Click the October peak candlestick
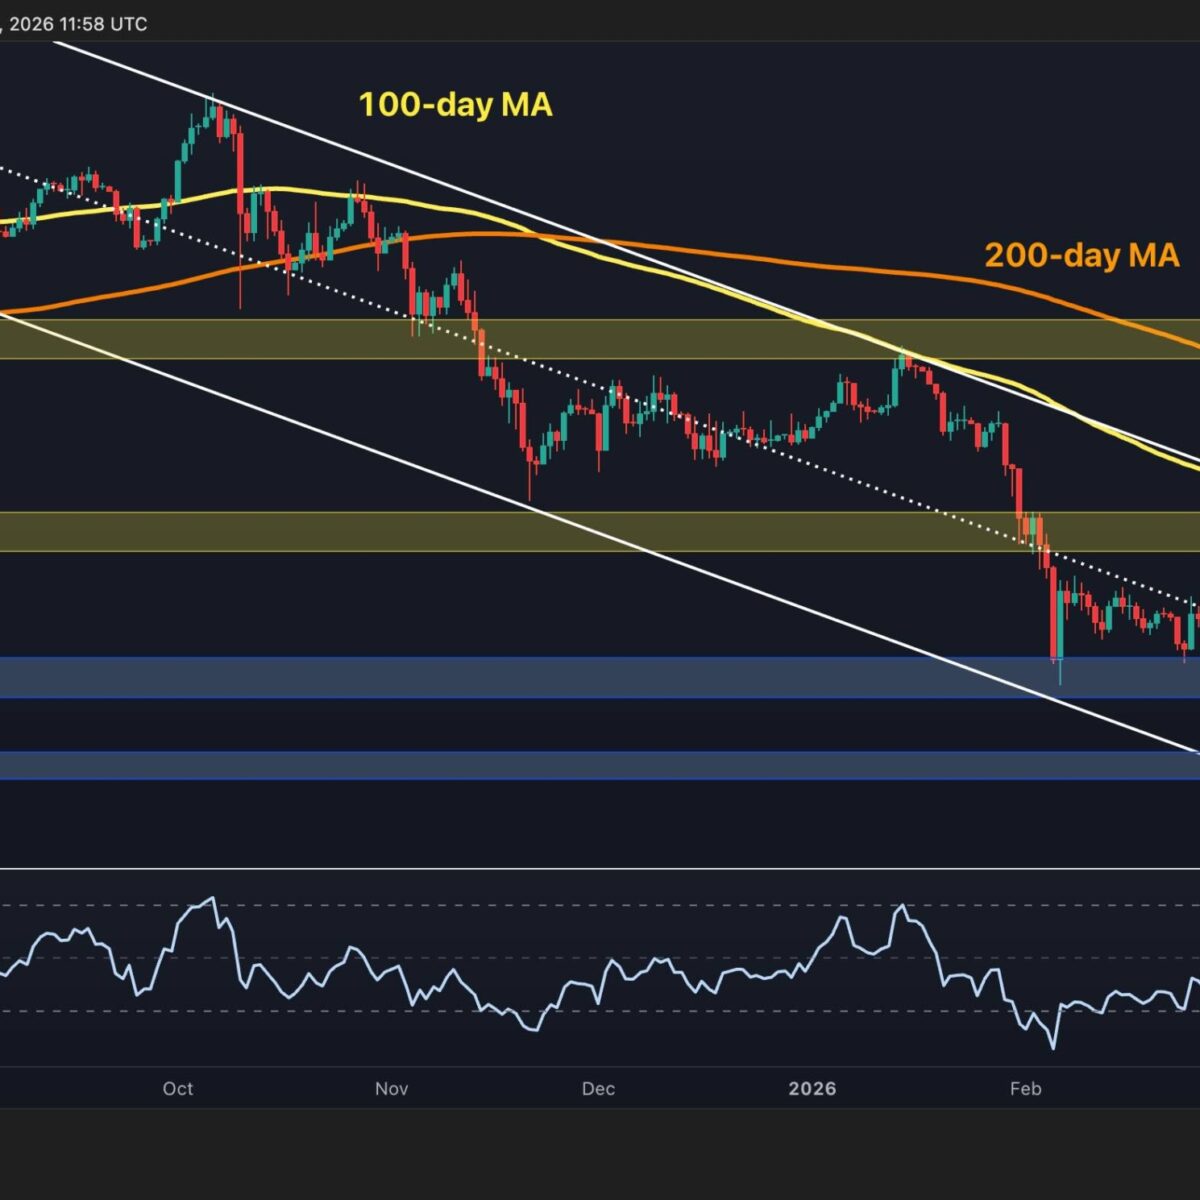The width and height of the screenshot is (1200, 1200). [x=210, y=110]
